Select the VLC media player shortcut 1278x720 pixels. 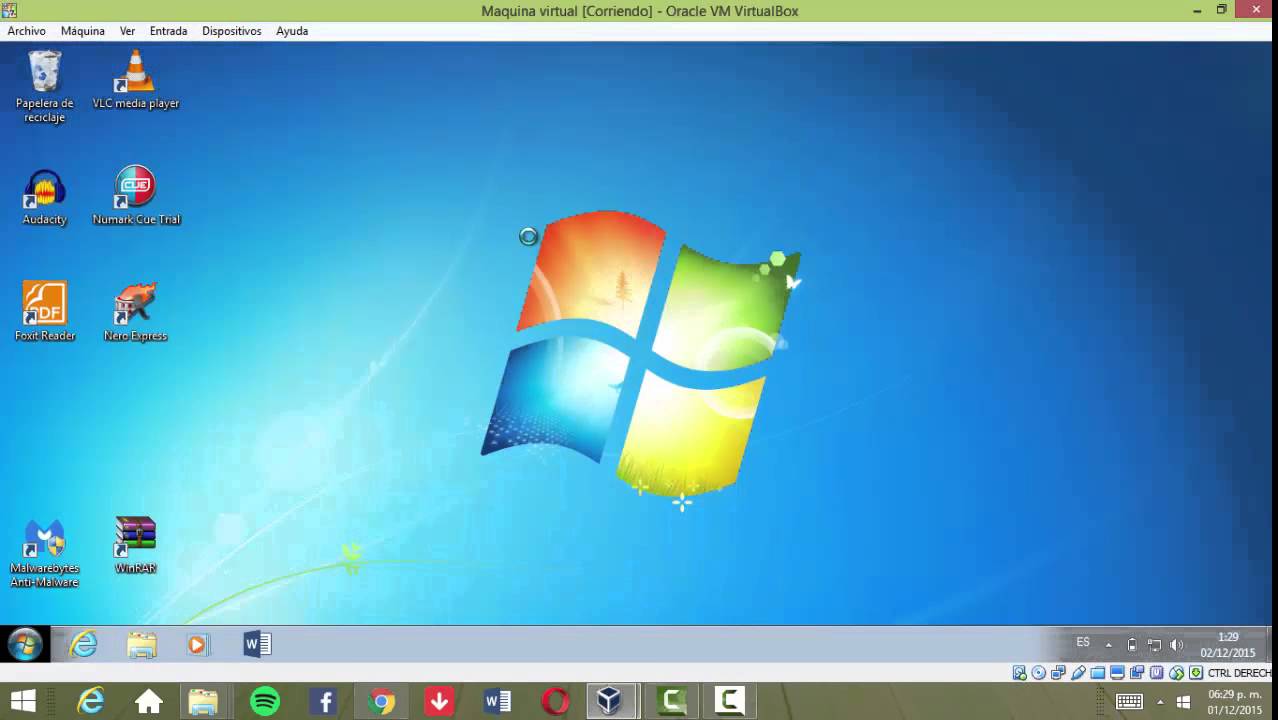(x=135, y=80)
